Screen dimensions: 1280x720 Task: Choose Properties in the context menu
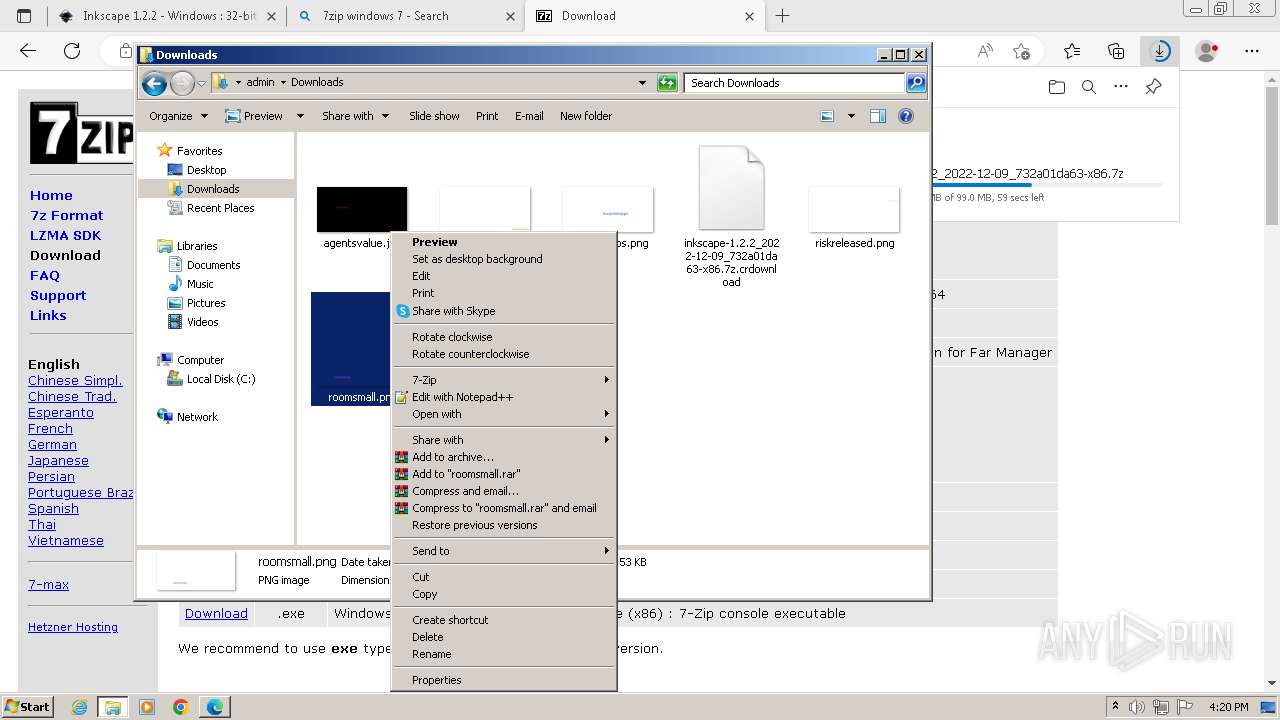tap(503, 680)
